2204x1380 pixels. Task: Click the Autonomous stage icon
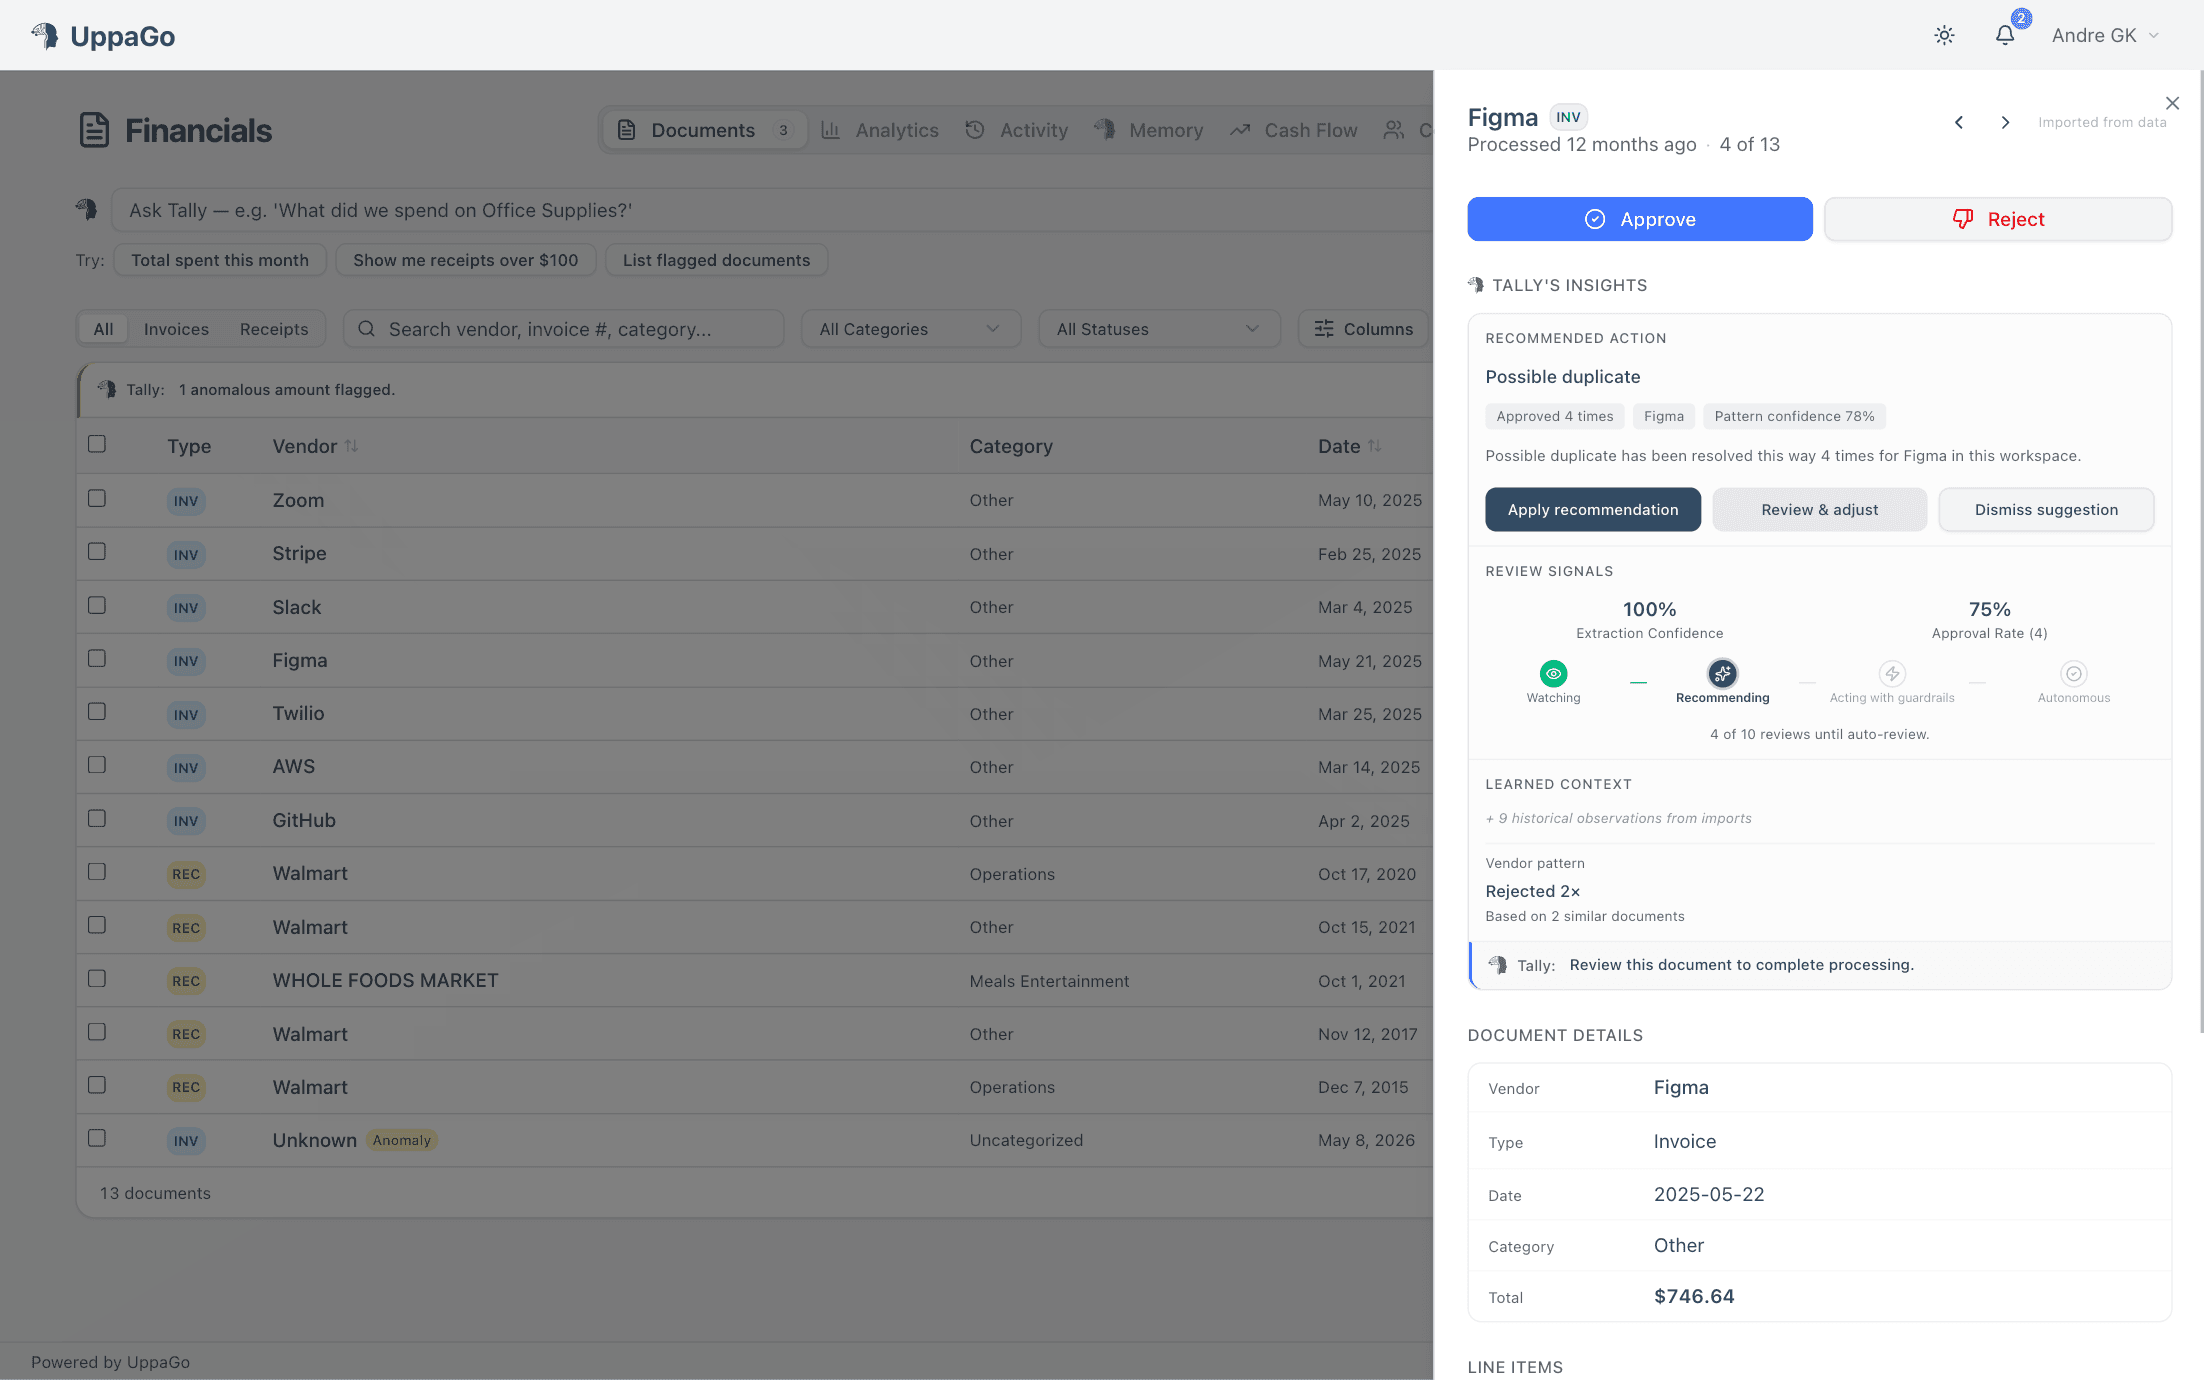[x=2074, y=673]
